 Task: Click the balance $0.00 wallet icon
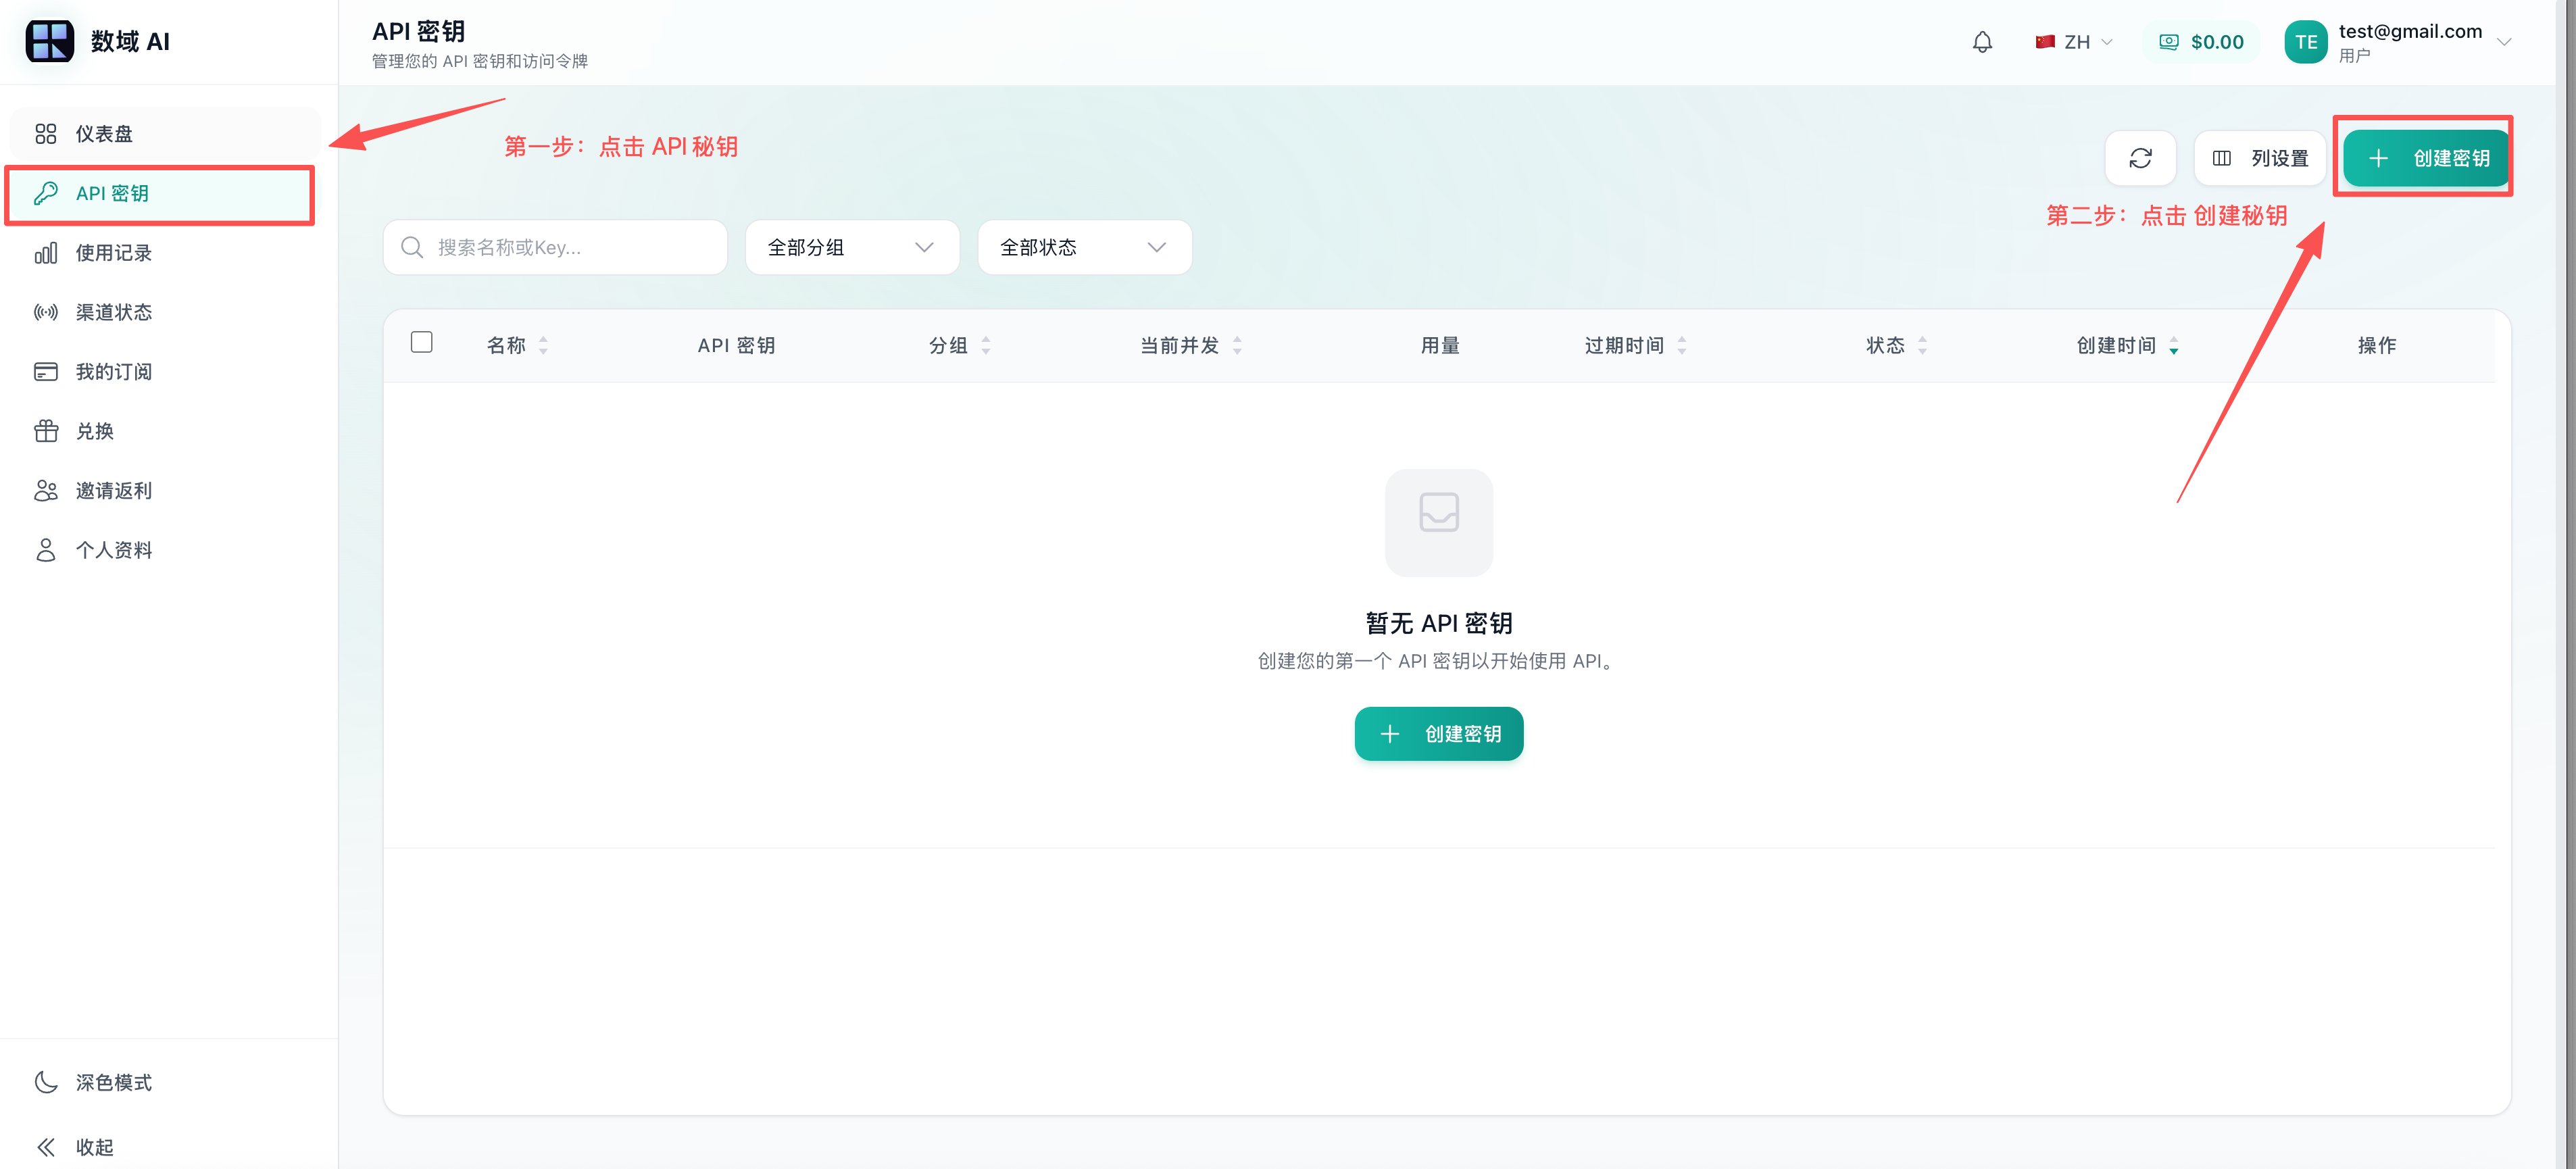[2168, 42]
